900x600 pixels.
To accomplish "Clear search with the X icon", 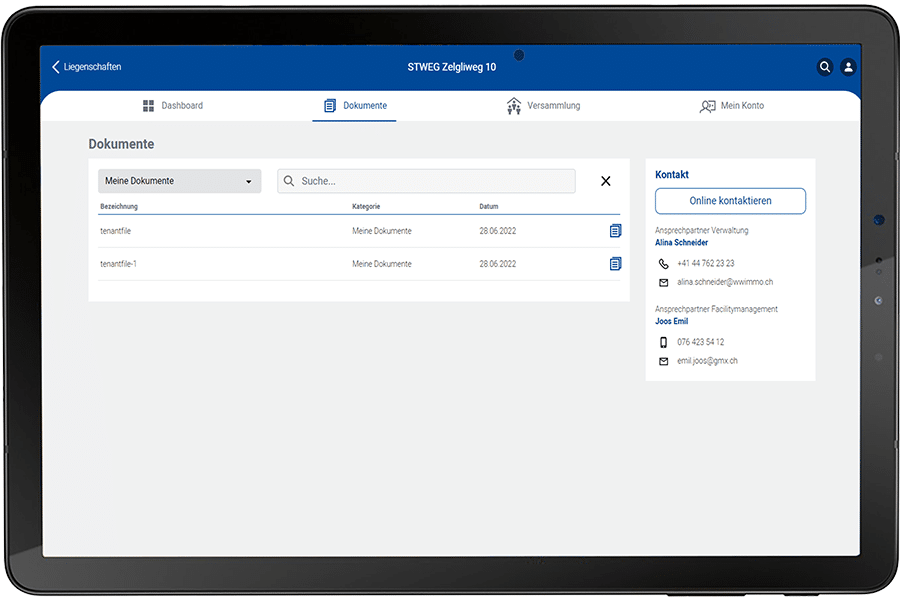I will [x=605, y=181].
